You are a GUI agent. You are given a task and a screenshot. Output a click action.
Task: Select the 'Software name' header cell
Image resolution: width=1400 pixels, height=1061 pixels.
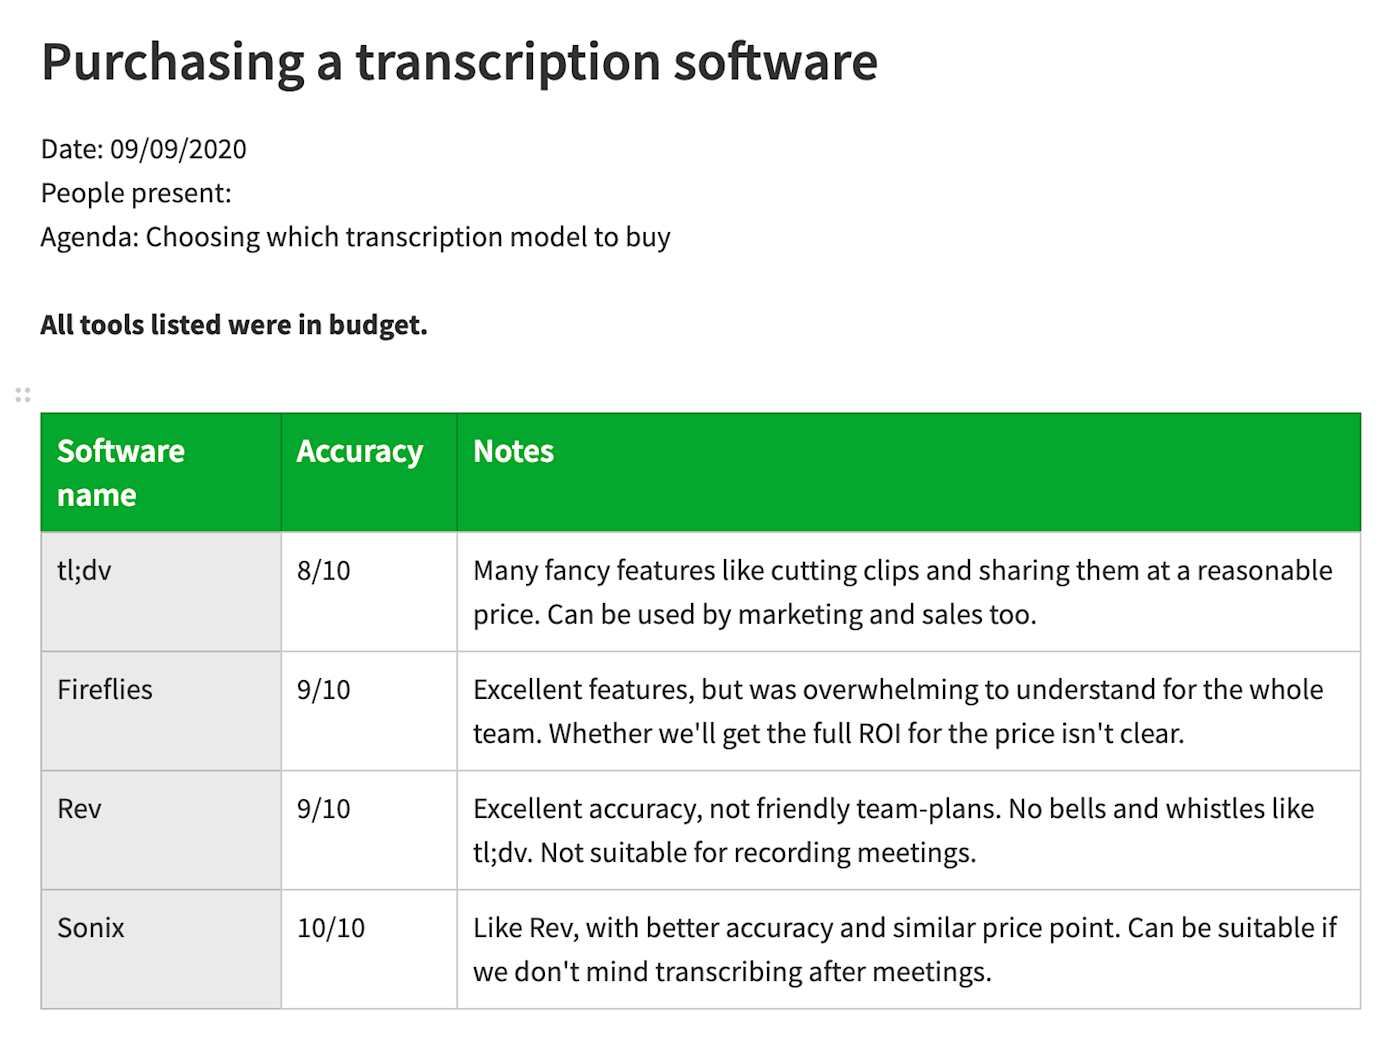(x=161, y=472)
